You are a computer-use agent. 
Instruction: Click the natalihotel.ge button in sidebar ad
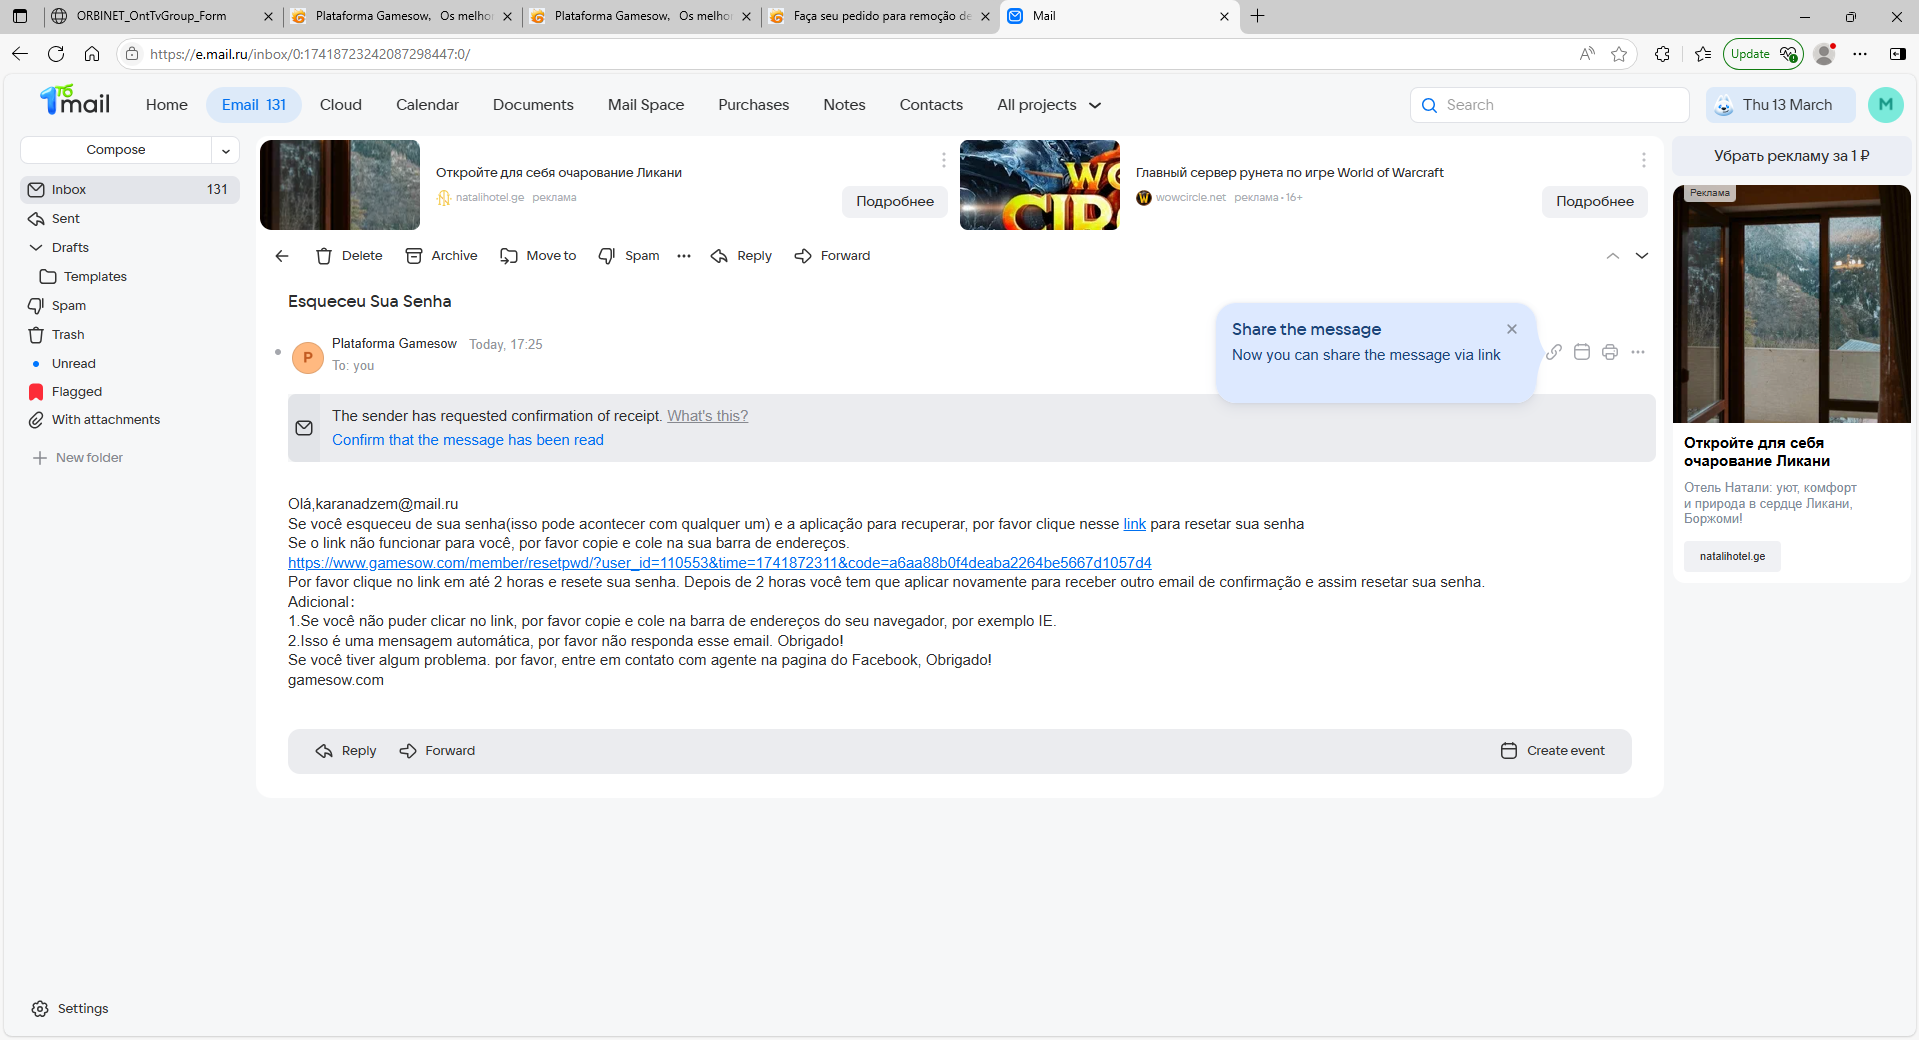click(1732, 557)
